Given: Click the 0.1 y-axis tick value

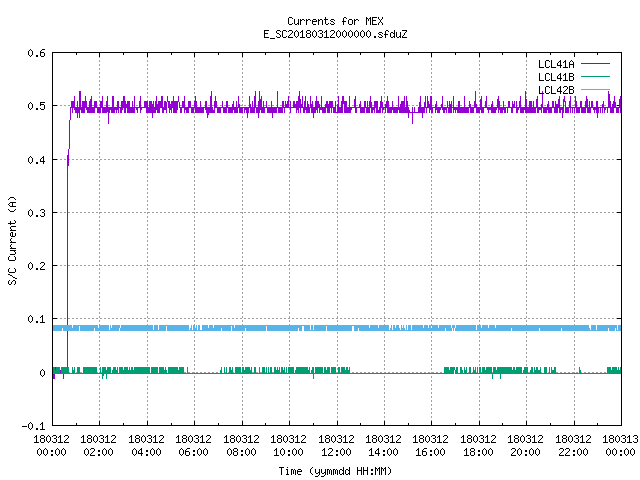Looking at the screenshot, I should pyautogui.click(x=36, y=319).
